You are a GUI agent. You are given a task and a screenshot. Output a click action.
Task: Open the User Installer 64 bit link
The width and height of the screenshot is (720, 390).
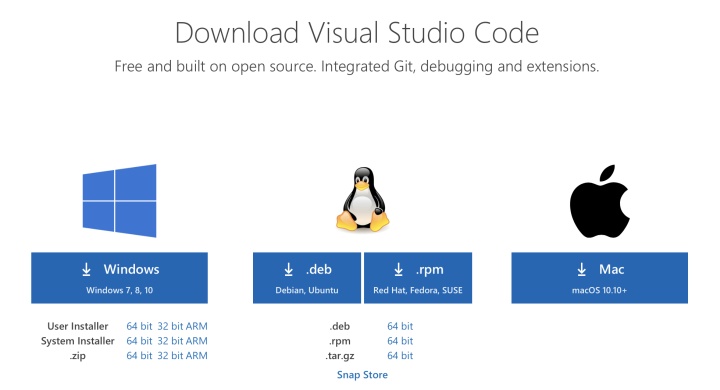click(x=139, y=326)
